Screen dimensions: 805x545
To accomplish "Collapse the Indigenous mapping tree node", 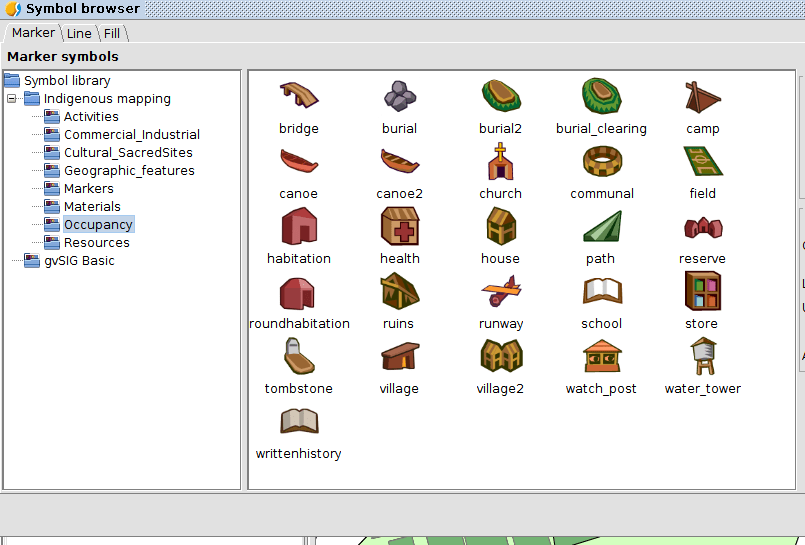I will click(x=12, y=99).
